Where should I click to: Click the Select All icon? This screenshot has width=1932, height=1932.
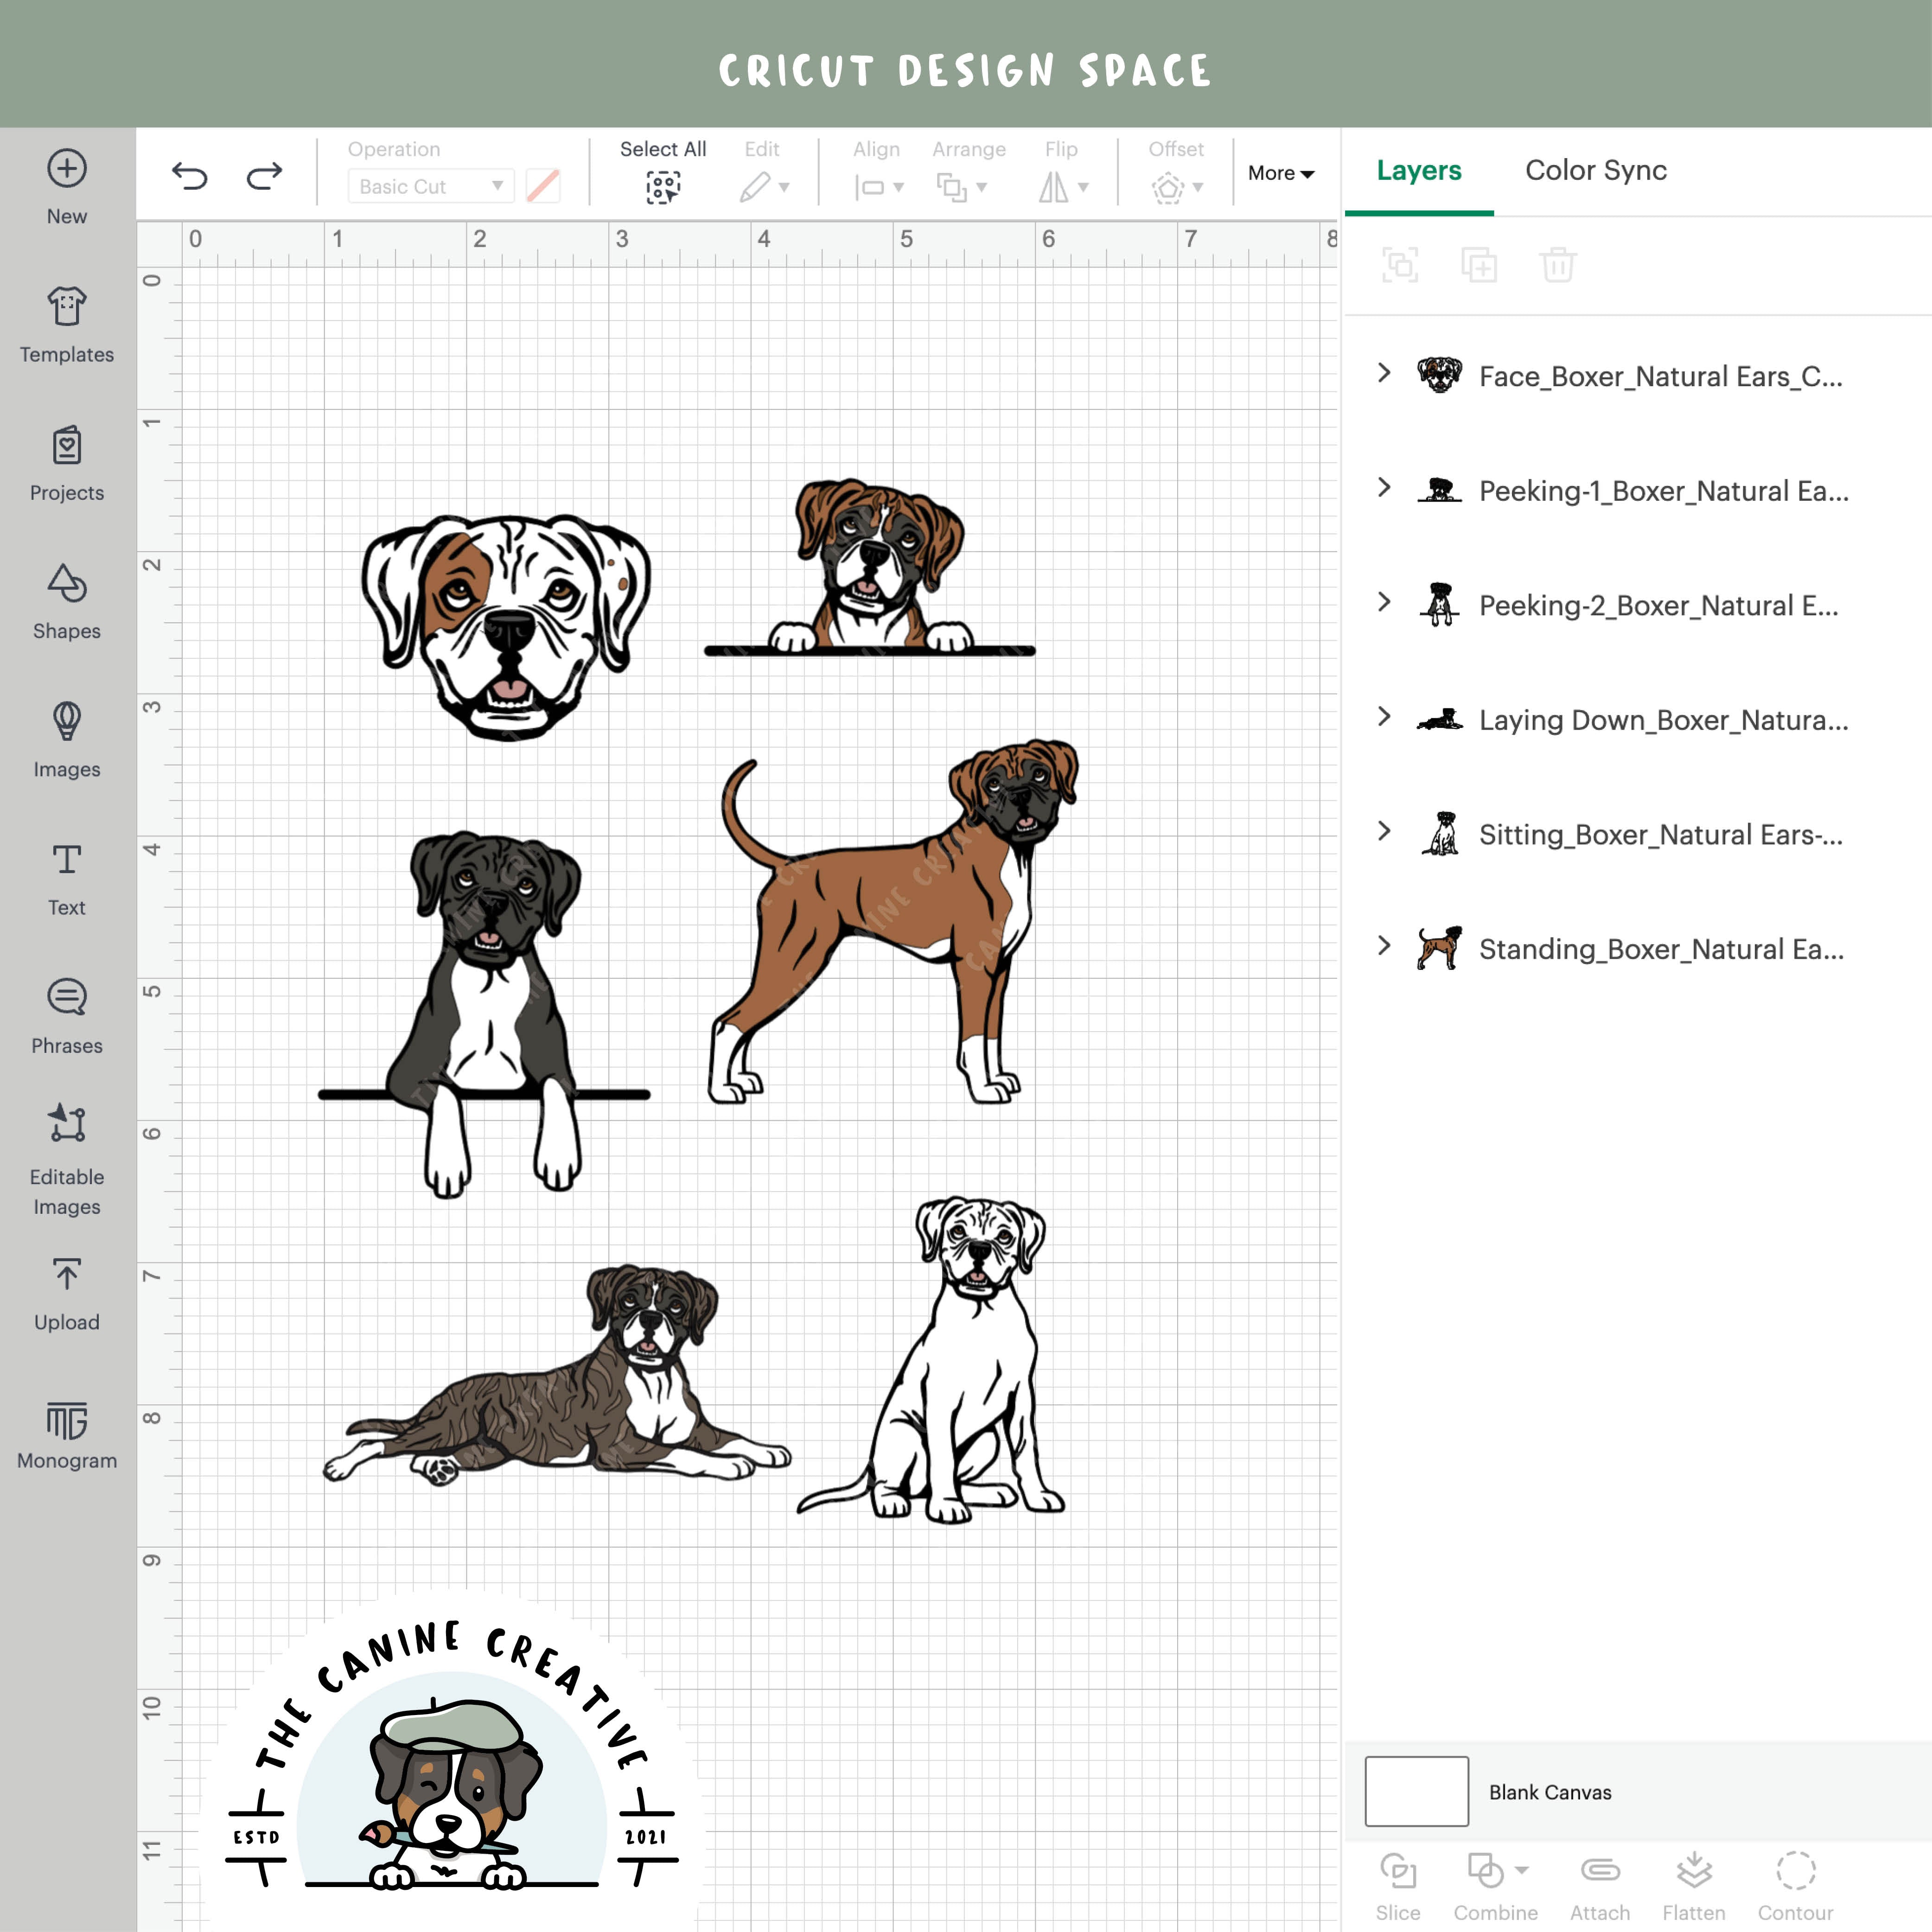pos(663,186)
